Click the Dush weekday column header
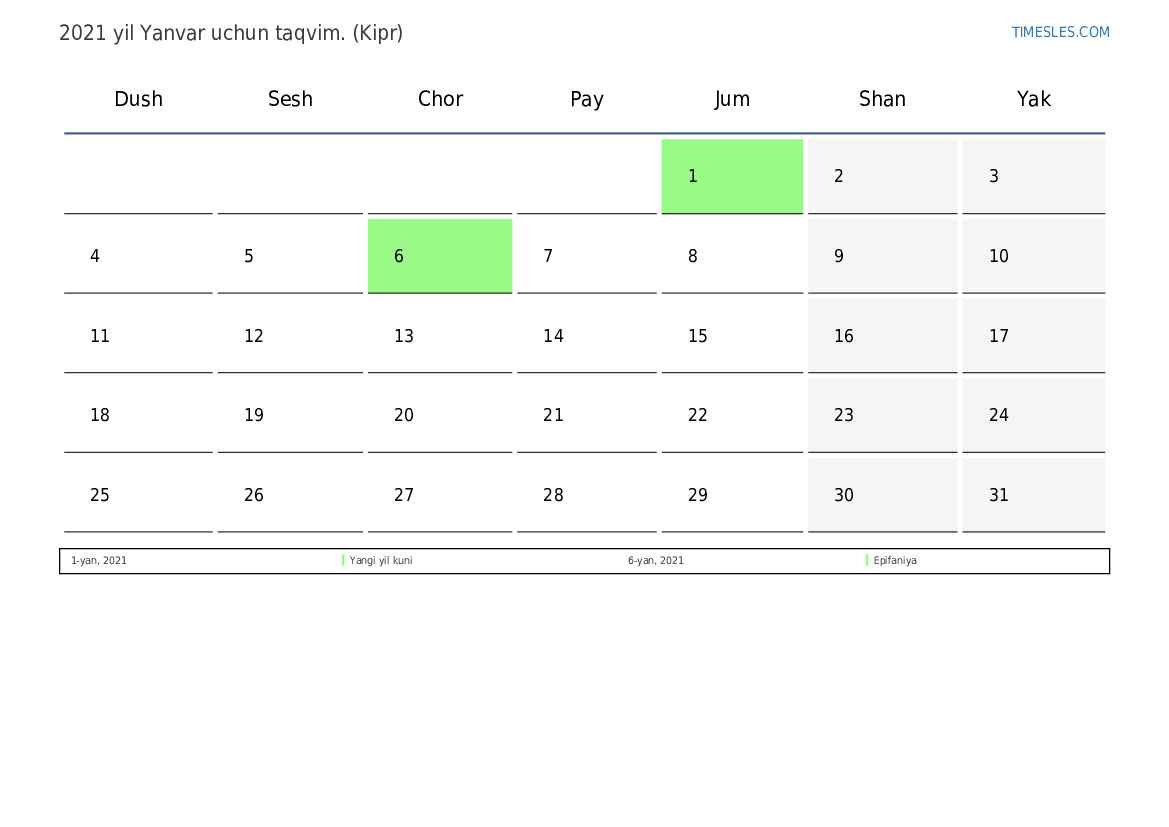1169x827 pixels. pyautogui.click(x=138, y=99)
